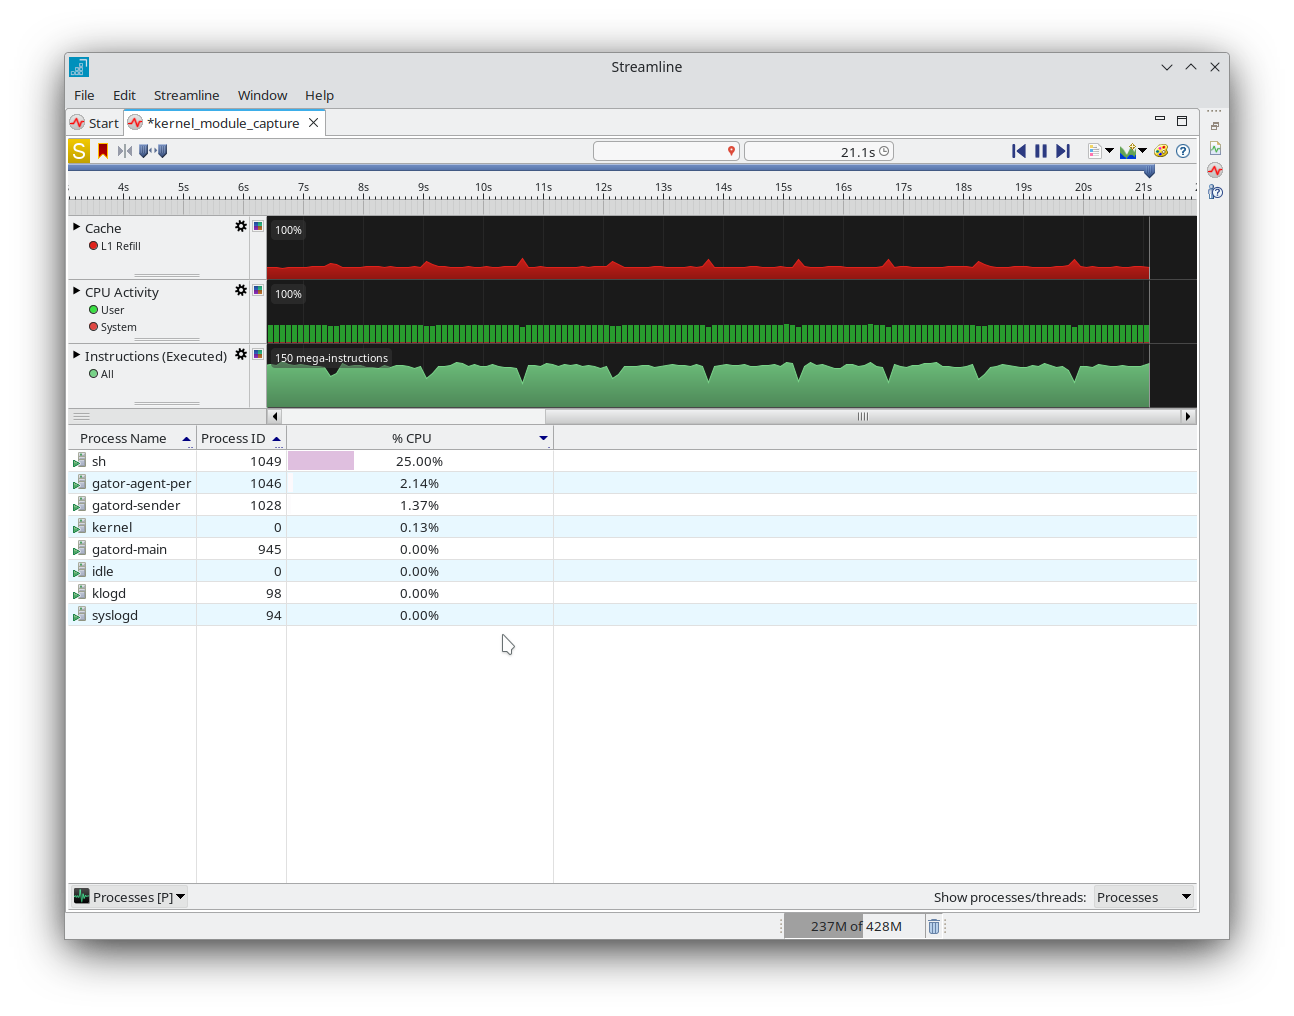Select the yellow S snippet icon on toolbar
Viewport: 1294px width, 1016px height.
(78, 151)
